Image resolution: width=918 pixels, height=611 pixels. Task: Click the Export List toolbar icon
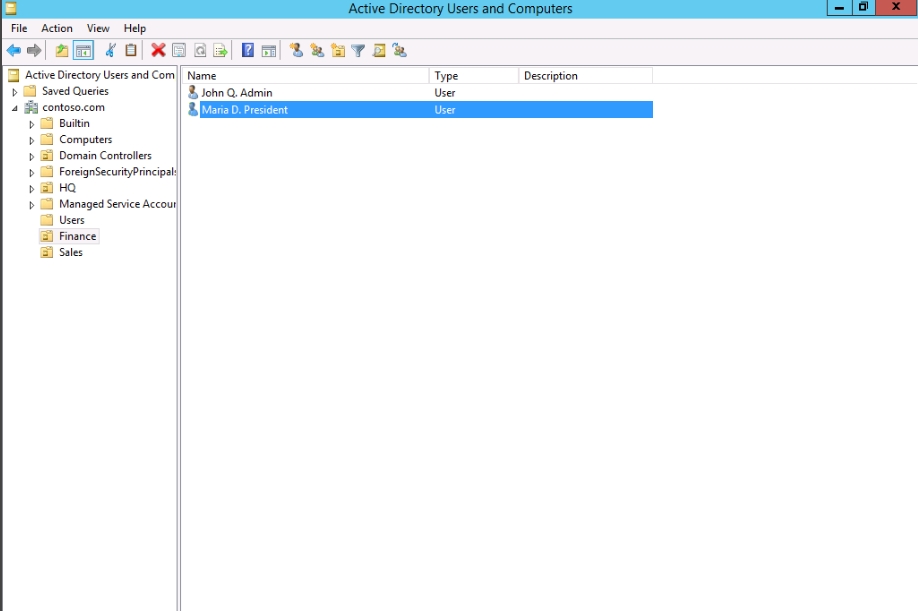coord(220,51)
